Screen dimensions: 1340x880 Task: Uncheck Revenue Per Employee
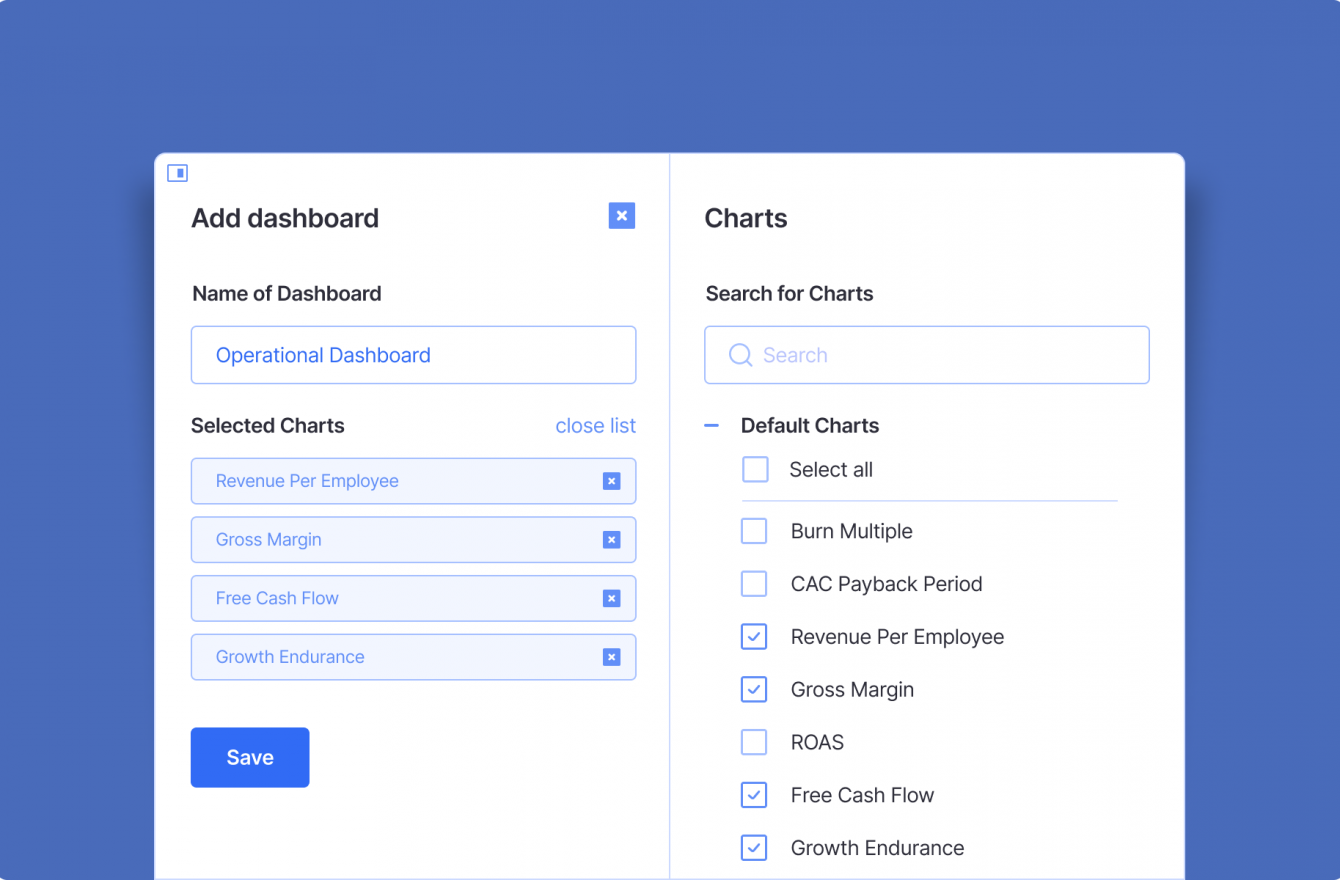754,636
